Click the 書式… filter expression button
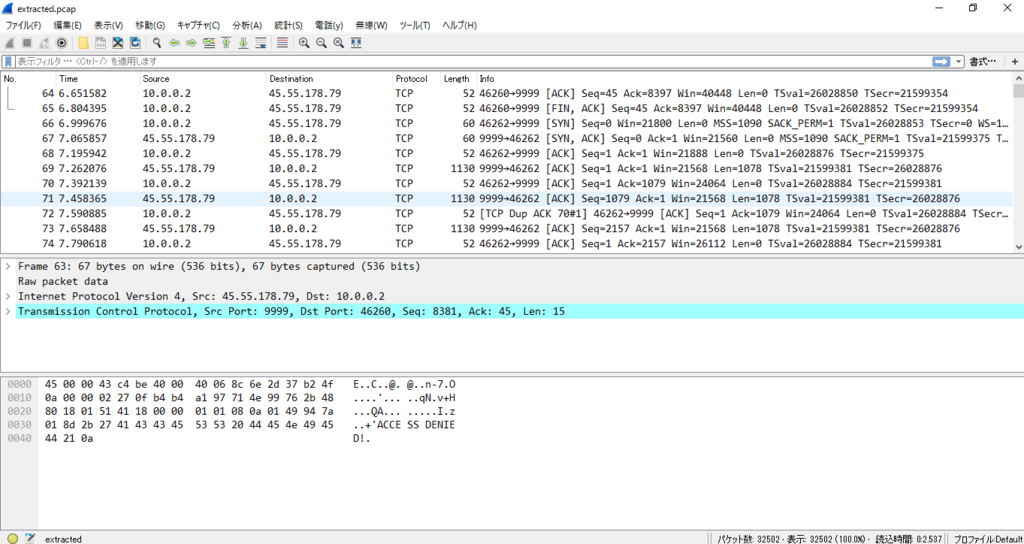The height and width of the screenshot is (544, 1024). pyautogui.click(x=983, y=61)
